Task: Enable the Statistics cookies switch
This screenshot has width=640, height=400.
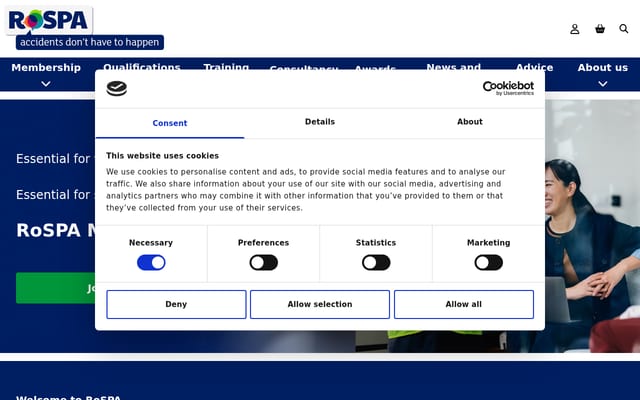Action: pos(376,262)
